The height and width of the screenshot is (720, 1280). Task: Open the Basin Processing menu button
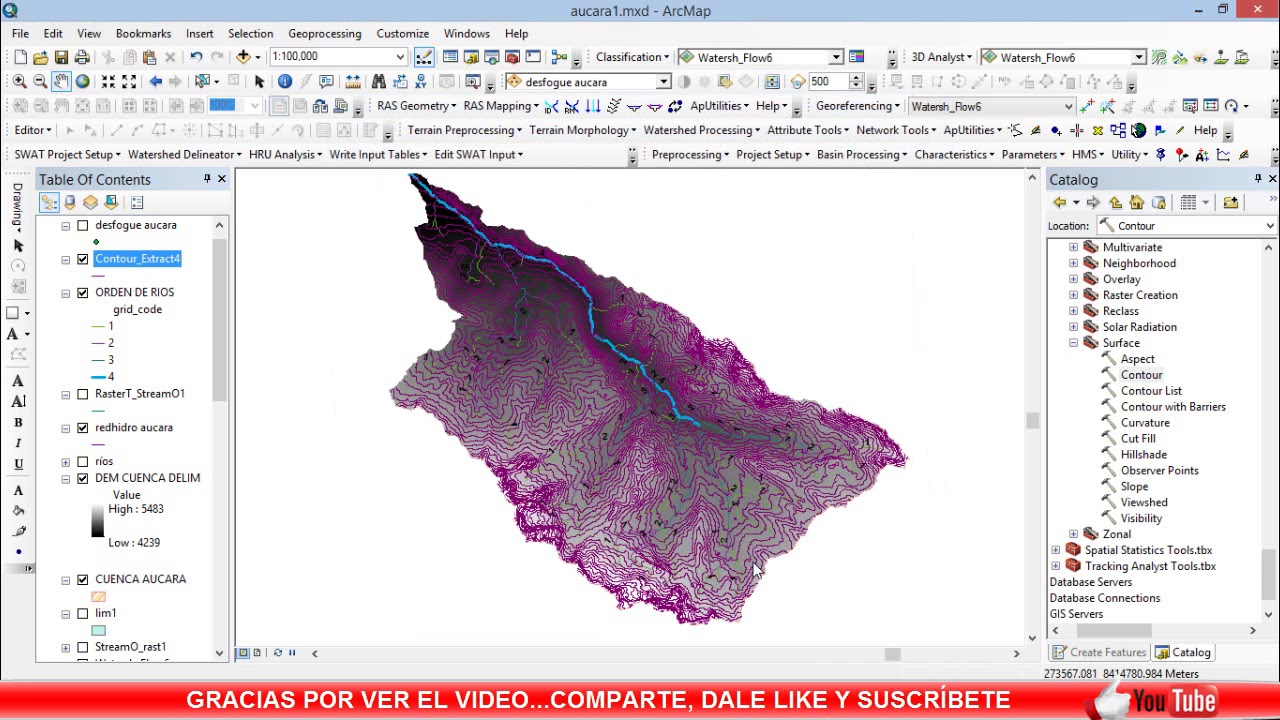(861, 155)
